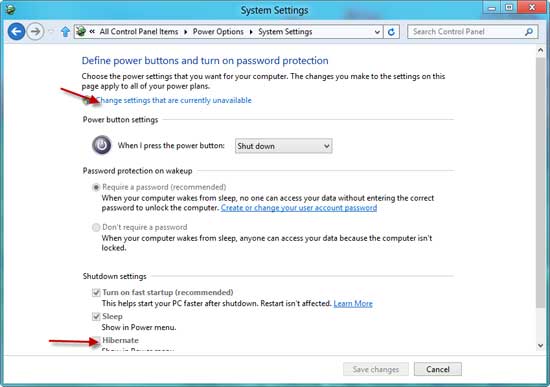This screenshot has width=550, height=387.
Task: Click the scrollbar up arrow
Action: [541, 51]
